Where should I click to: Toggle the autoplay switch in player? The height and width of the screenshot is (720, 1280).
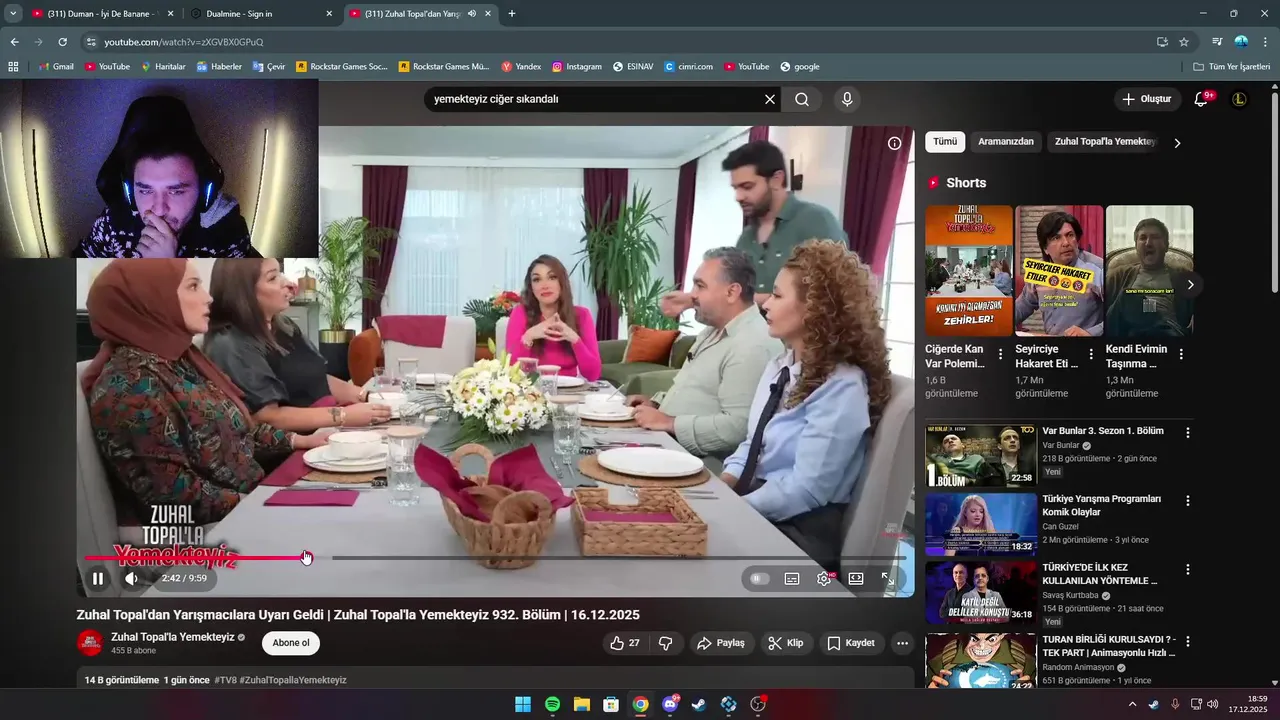point(760,578)
